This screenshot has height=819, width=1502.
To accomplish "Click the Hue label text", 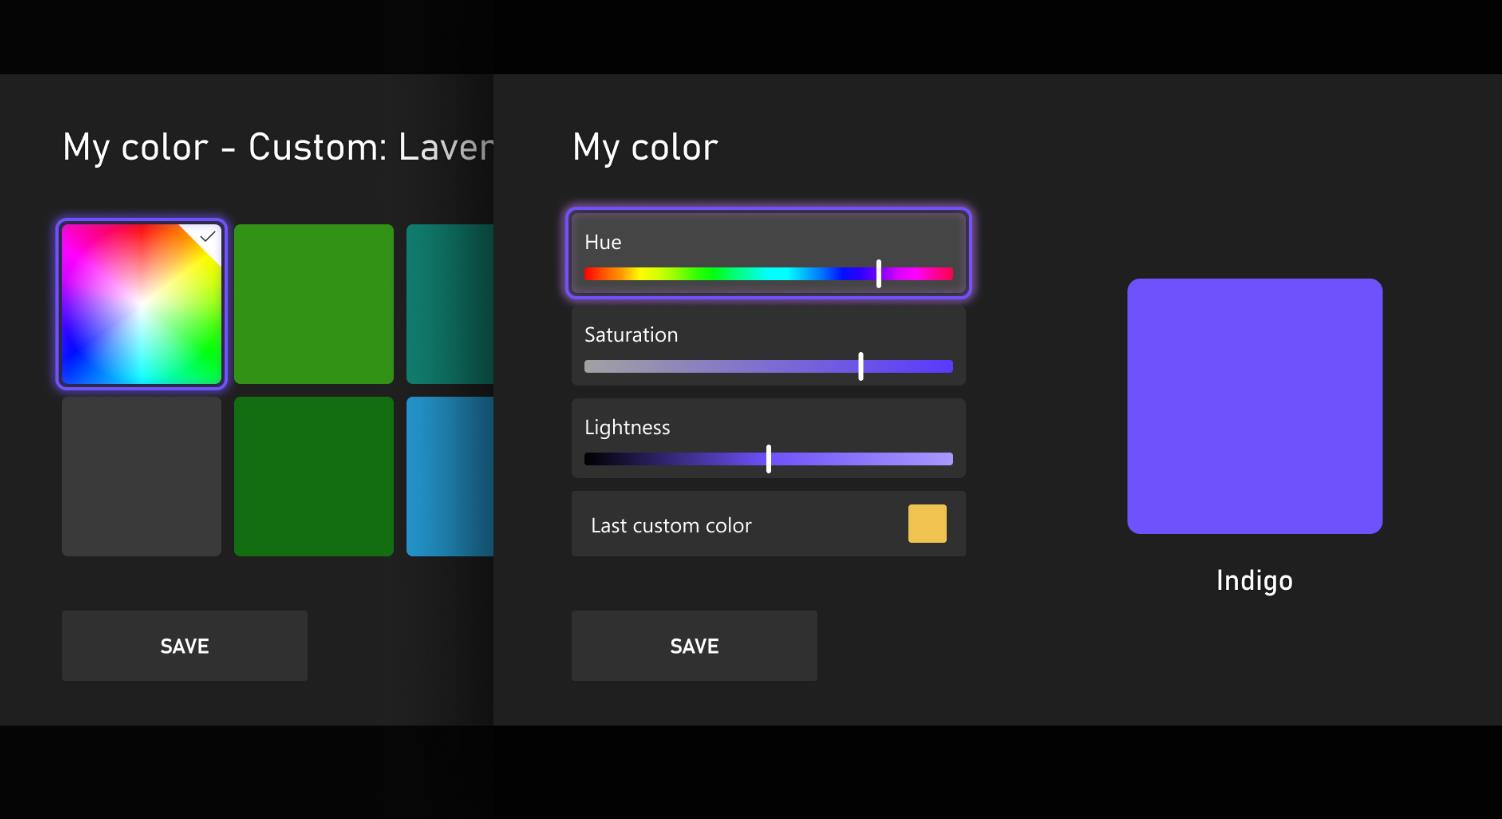I will (603, 242).
